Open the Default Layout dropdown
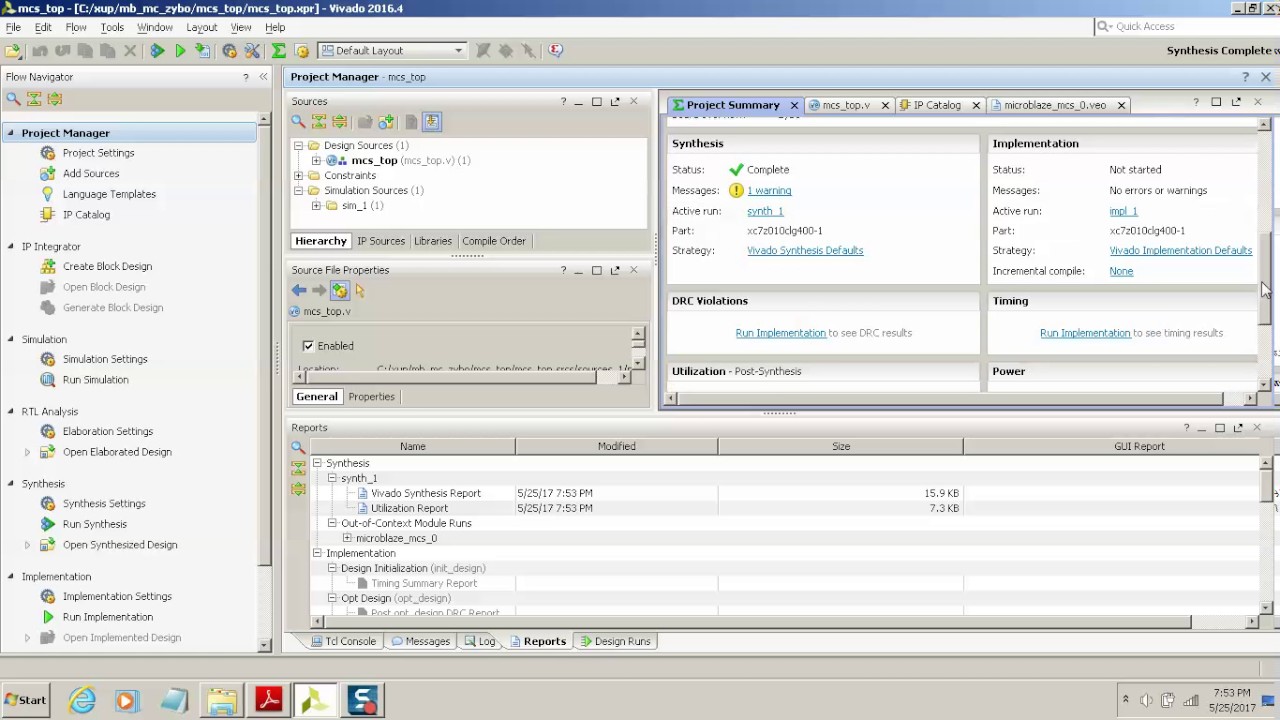This screenshot has height=720, width=1280. (392, 51)
